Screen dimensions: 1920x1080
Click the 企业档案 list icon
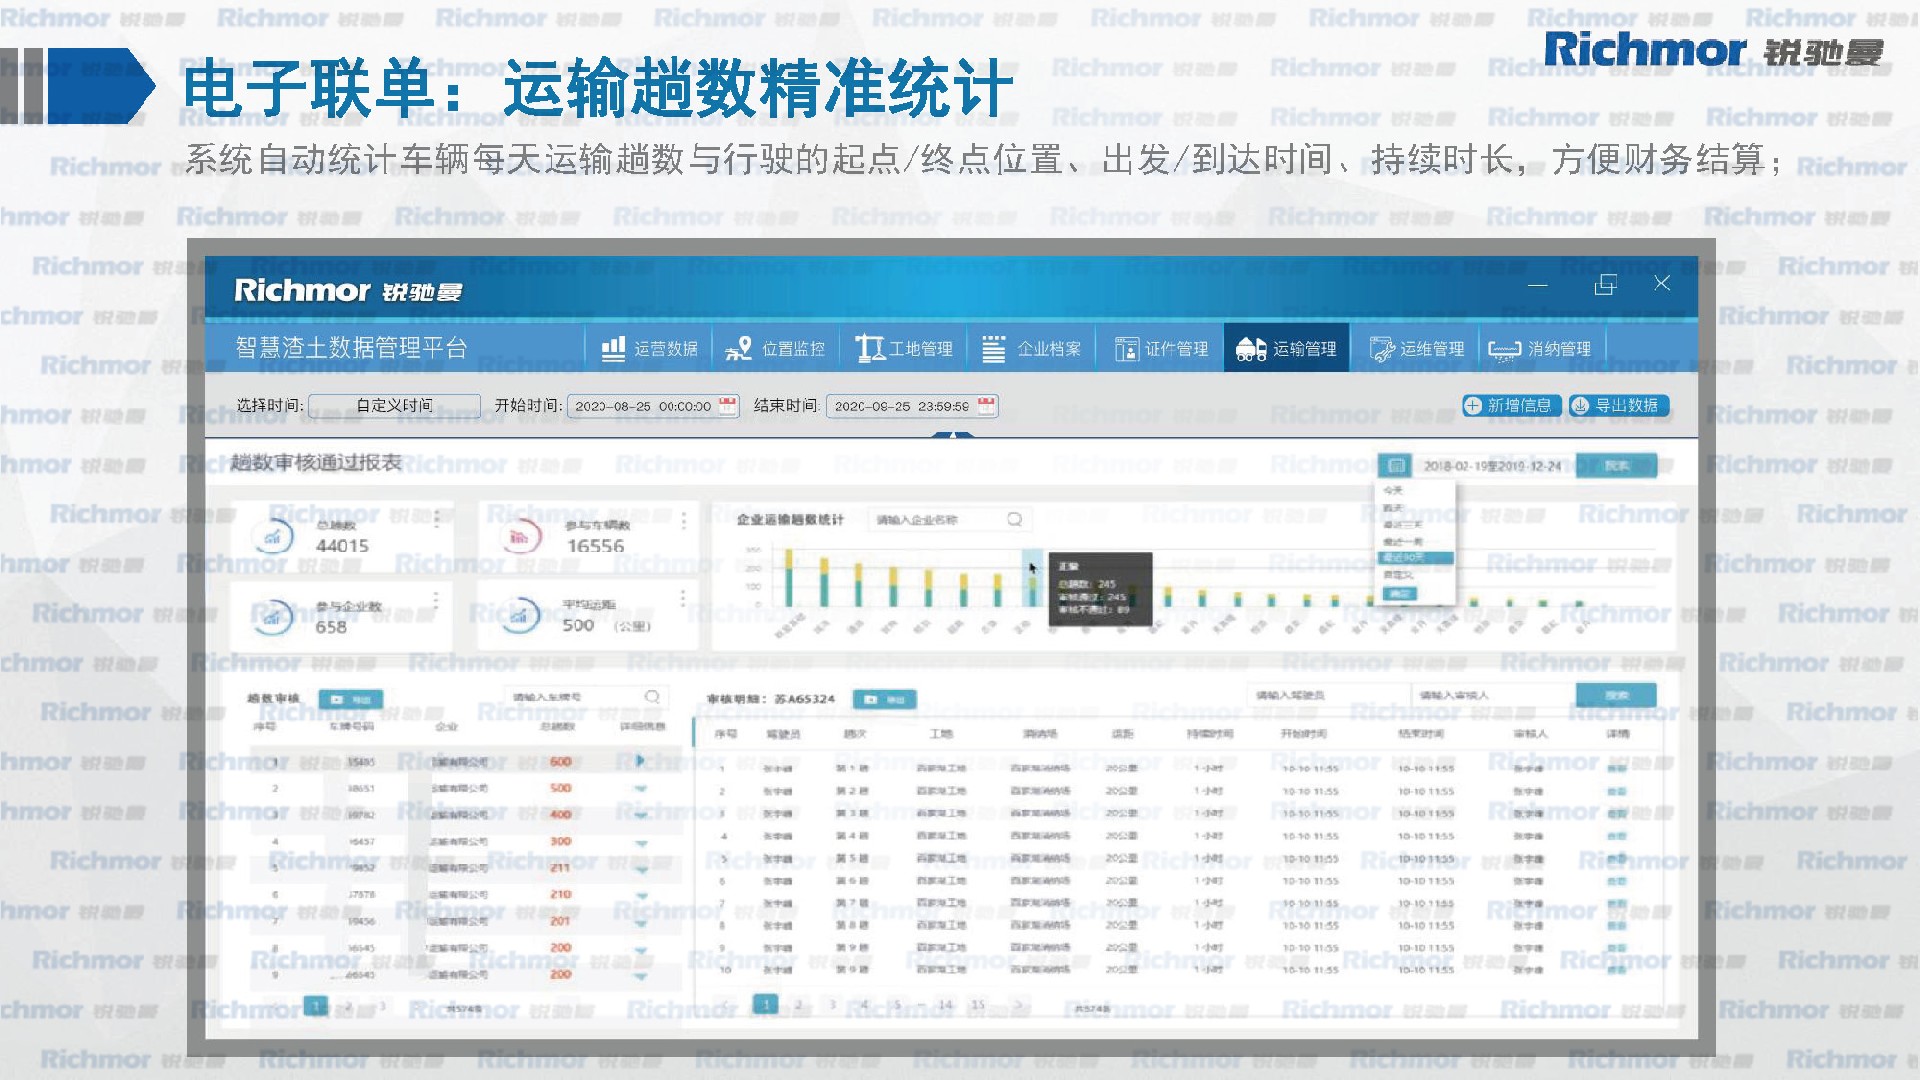tap(993, 348)
